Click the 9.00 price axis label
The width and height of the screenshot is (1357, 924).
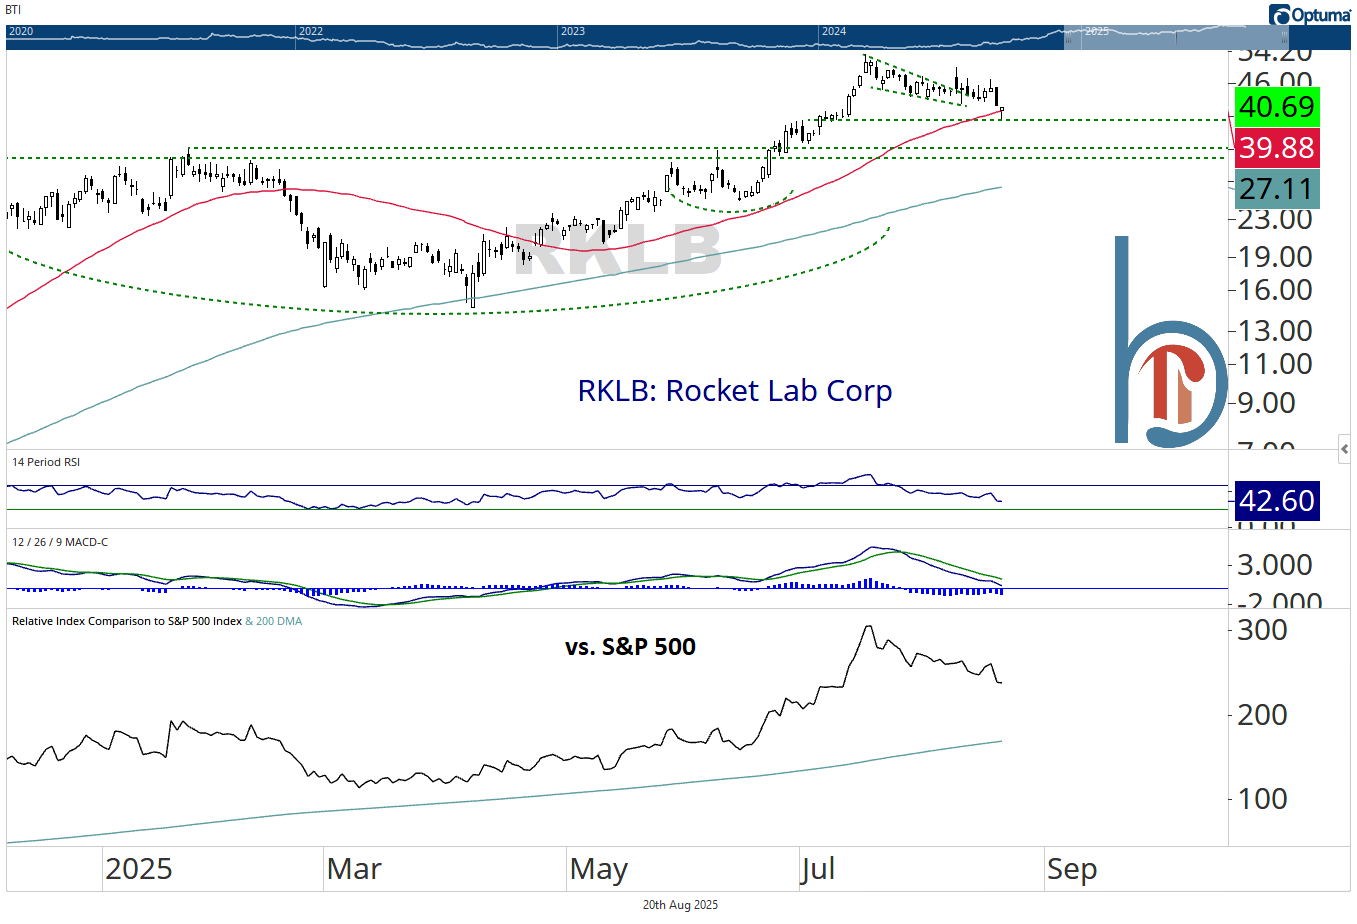tap(1267, 403)
